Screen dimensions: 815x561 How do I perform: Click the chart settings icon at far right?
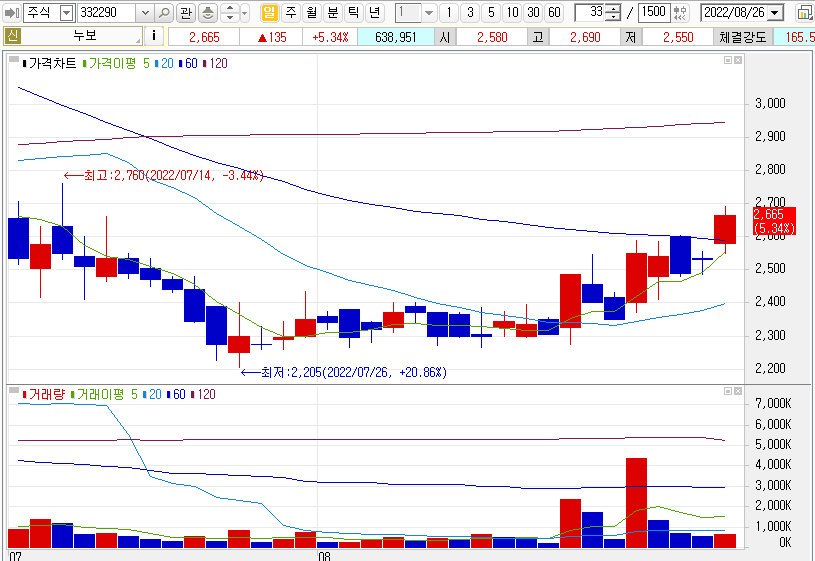tap(805, 12)
